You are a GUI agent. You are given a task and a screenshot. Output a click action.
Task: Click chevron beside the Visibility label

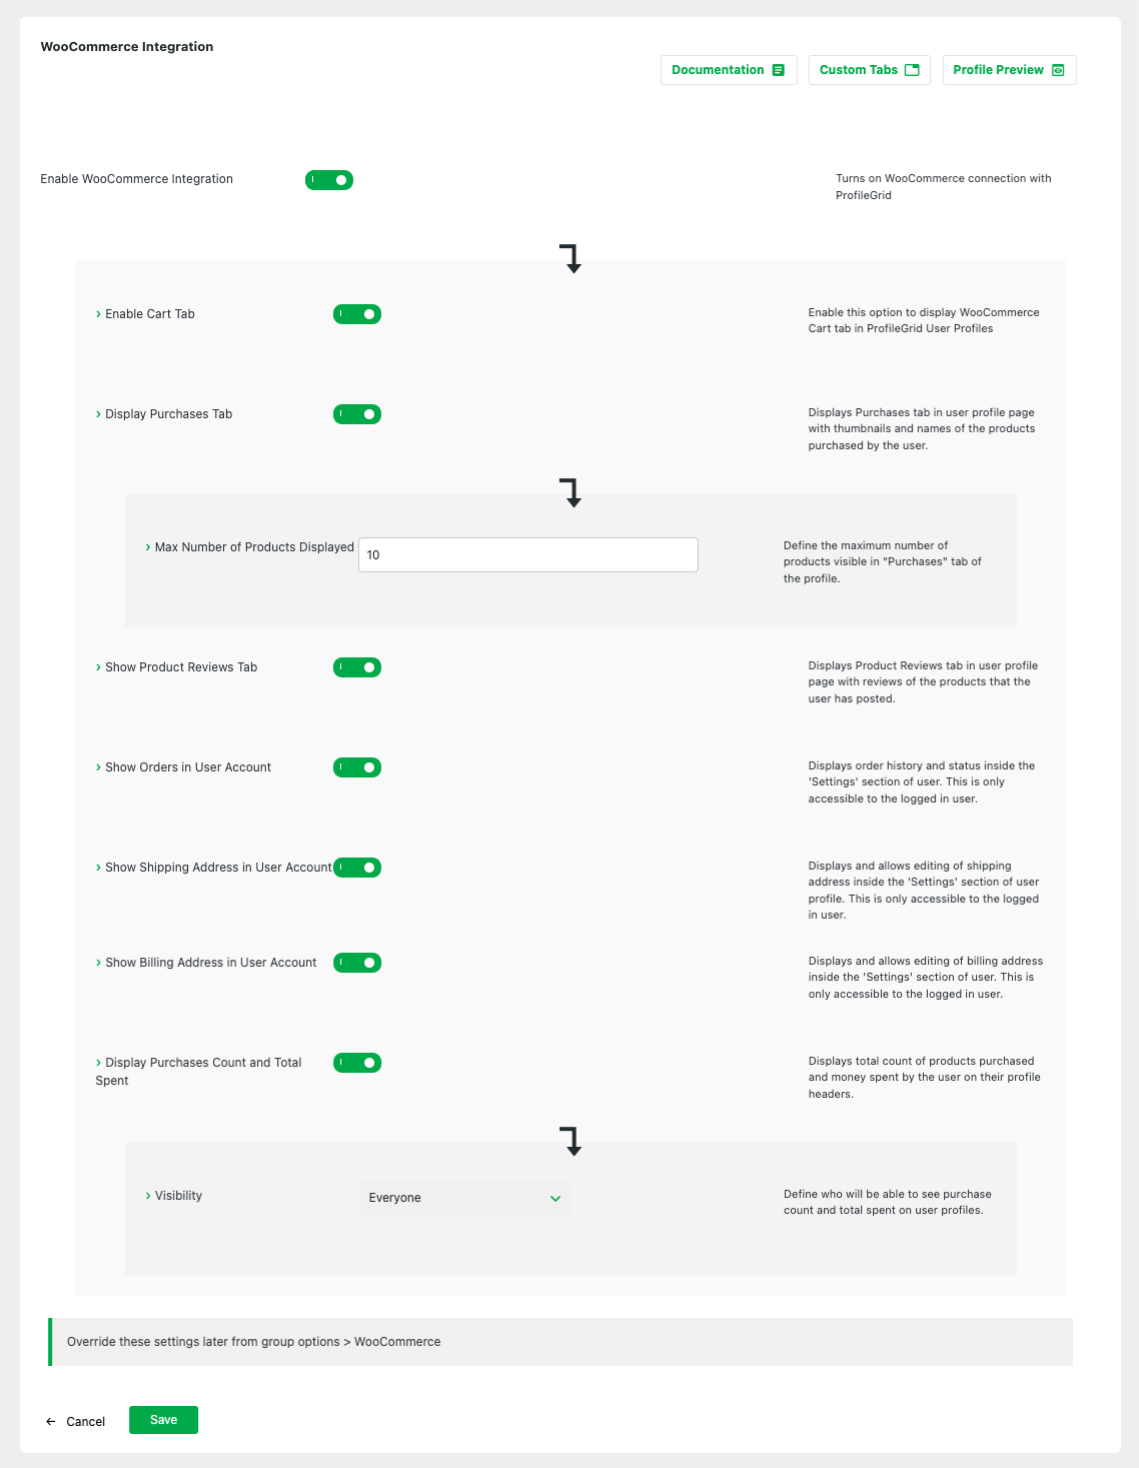coord(148,1196)
